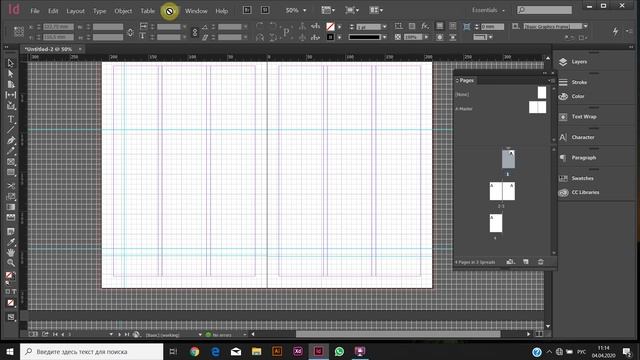Open Pages panel flyout menu
Image resolution: width=640 pixels, height=360 pixels.
click(550, 80)
